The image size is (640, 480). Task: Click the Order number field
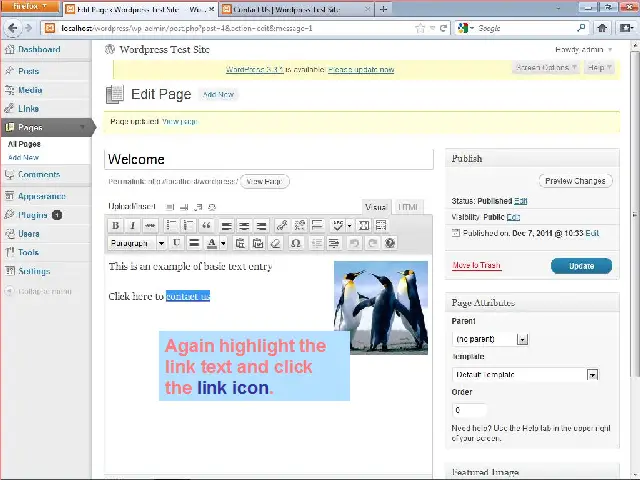point(469,410)
